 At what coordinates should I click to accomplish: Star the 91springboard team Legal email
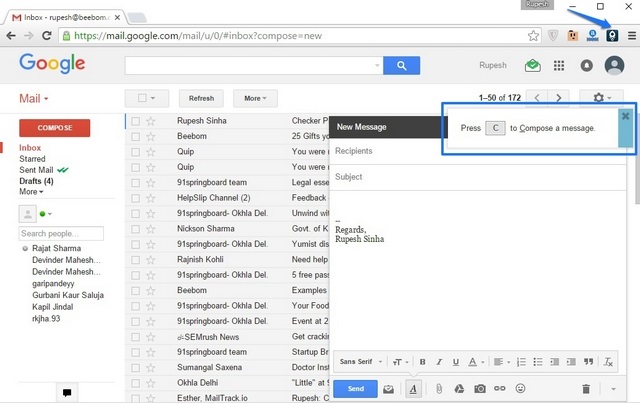(151, 183)
